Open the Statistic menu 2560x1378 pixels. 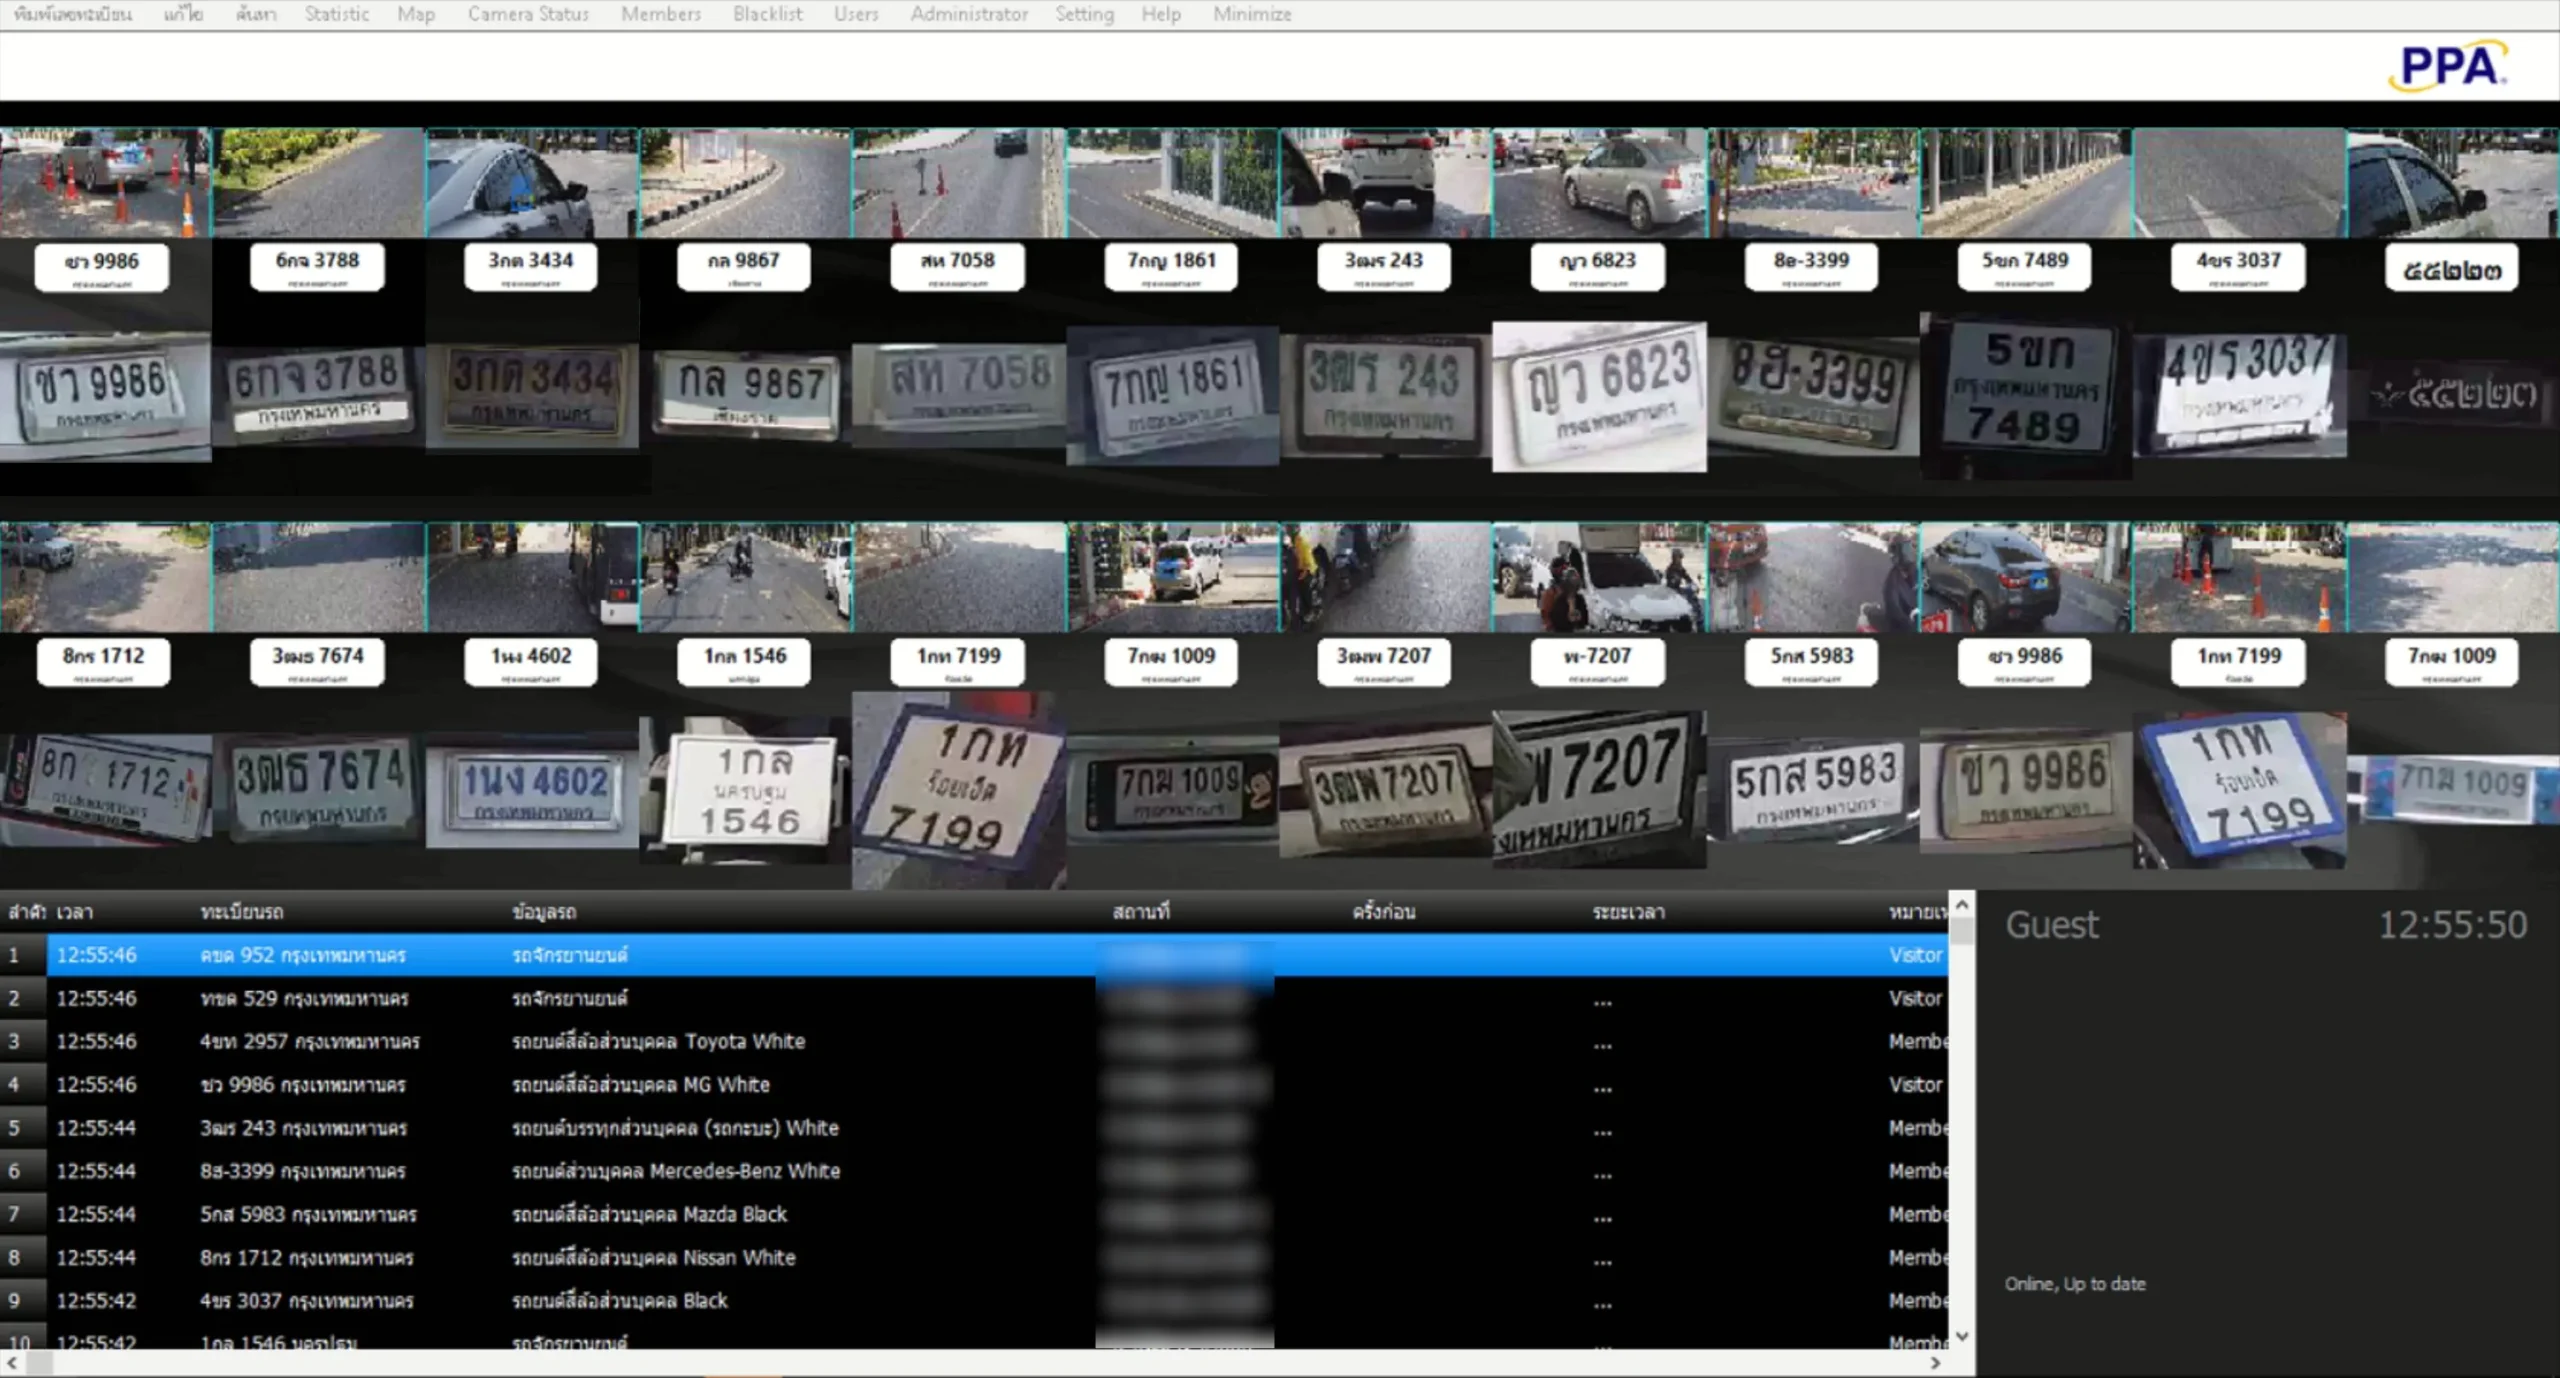coord(336,14)
